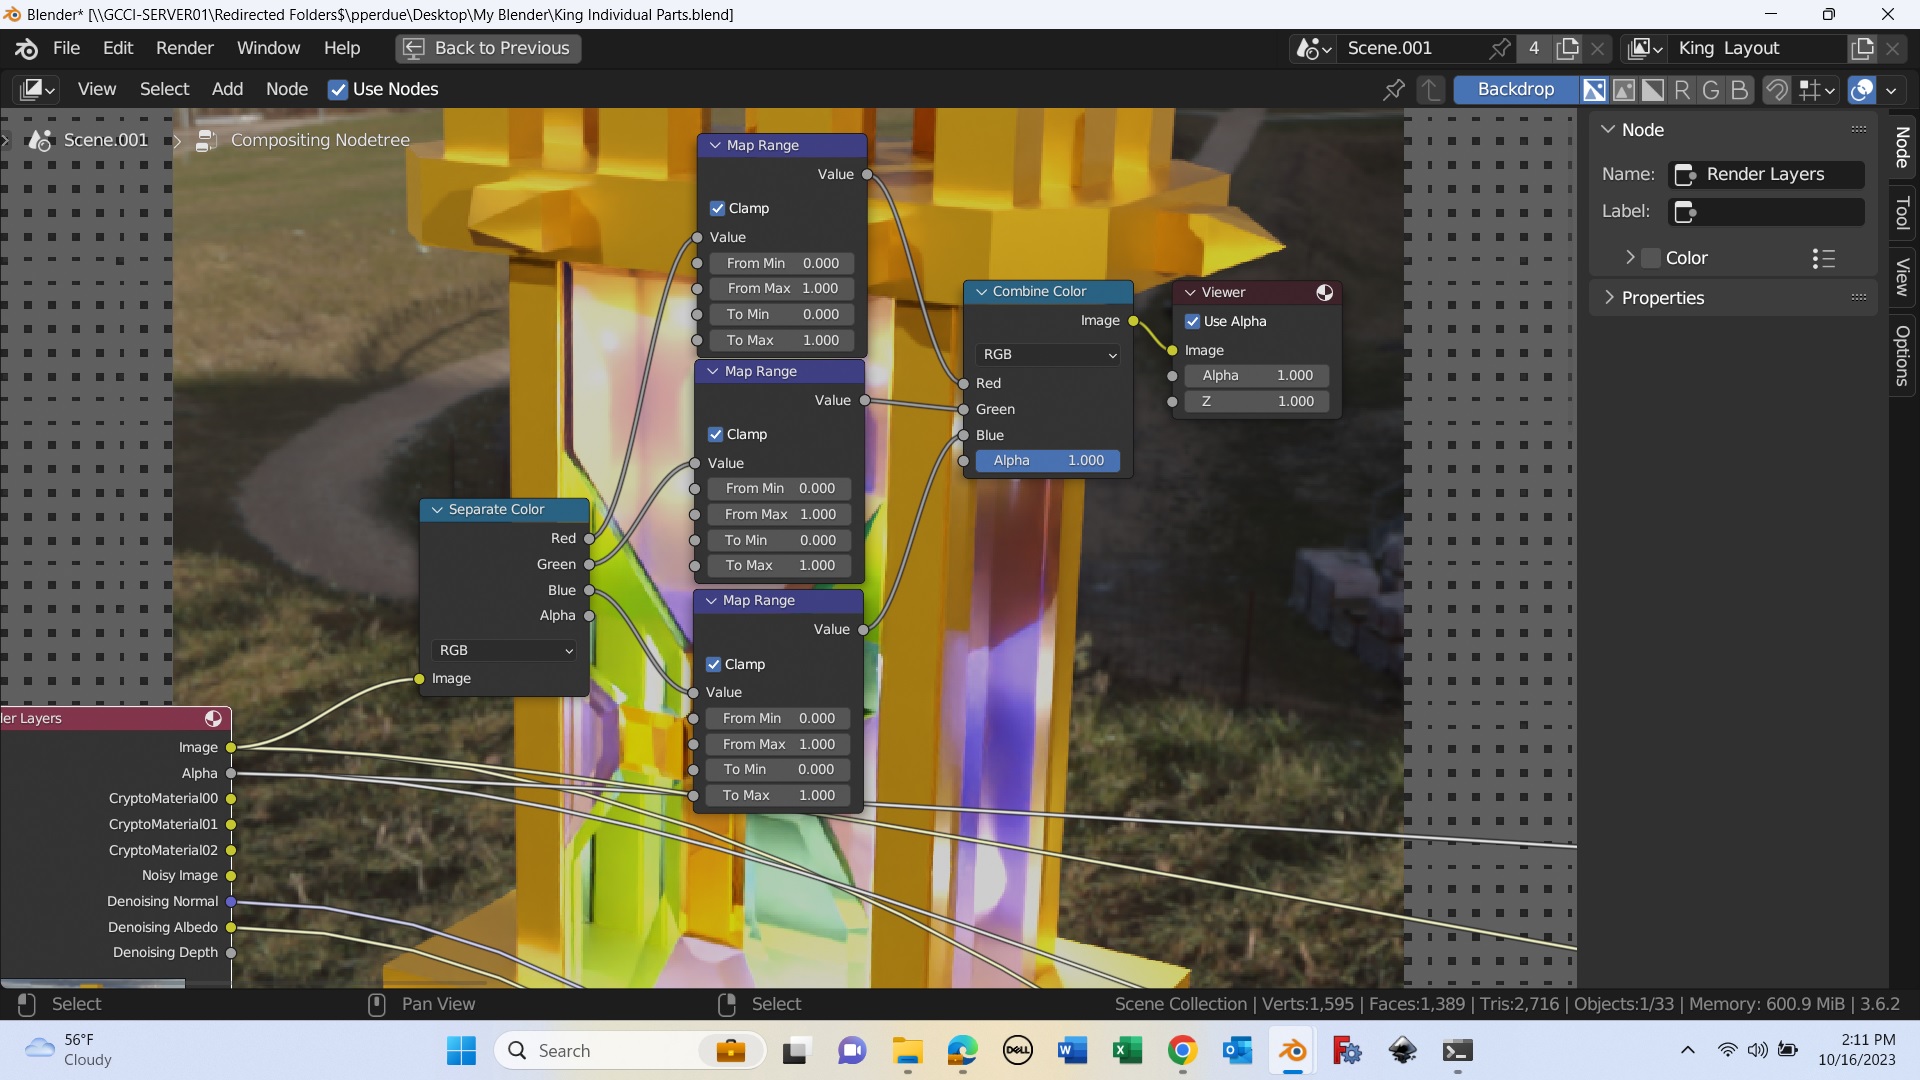
Task: Click the new scene duplicate icon
Action: click(x=1568, y=48)
